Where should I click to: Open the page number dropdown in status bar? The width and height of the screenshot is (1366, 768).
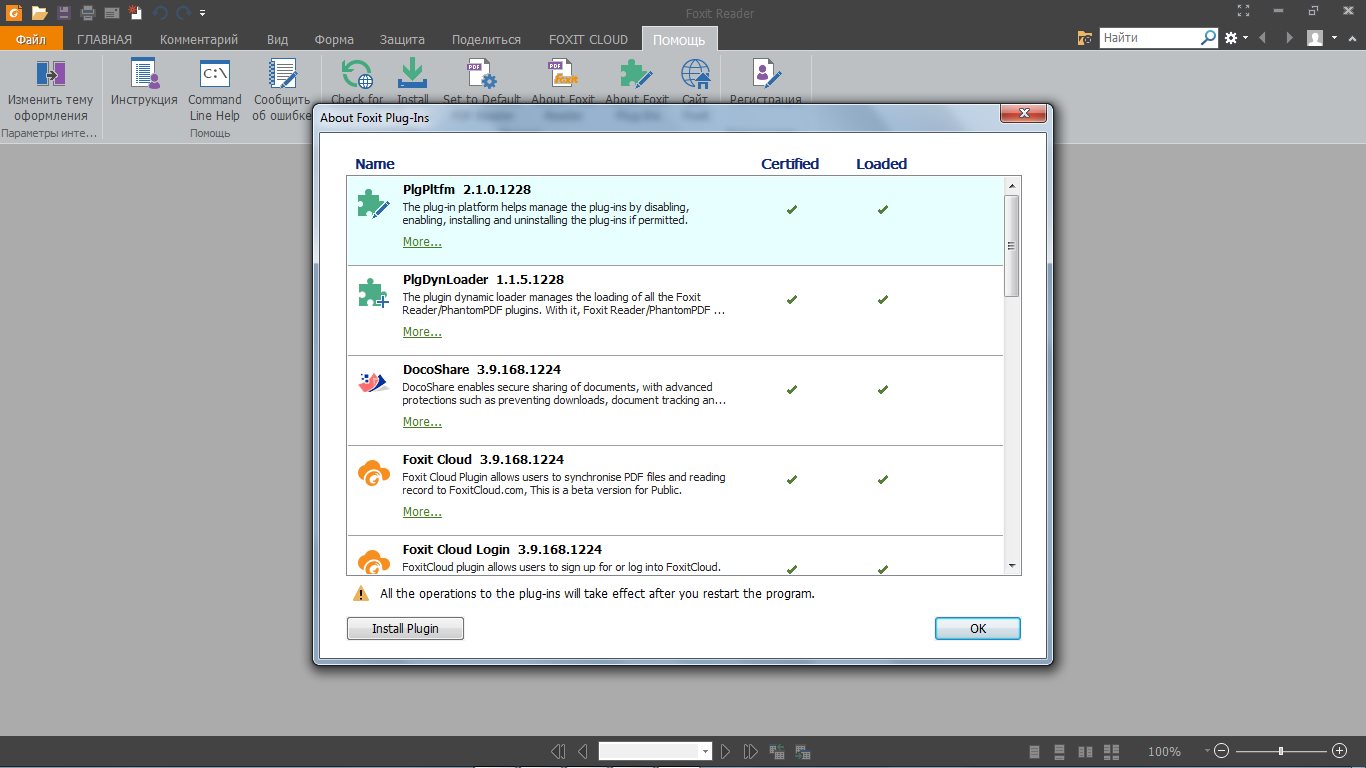pos(705,751)
